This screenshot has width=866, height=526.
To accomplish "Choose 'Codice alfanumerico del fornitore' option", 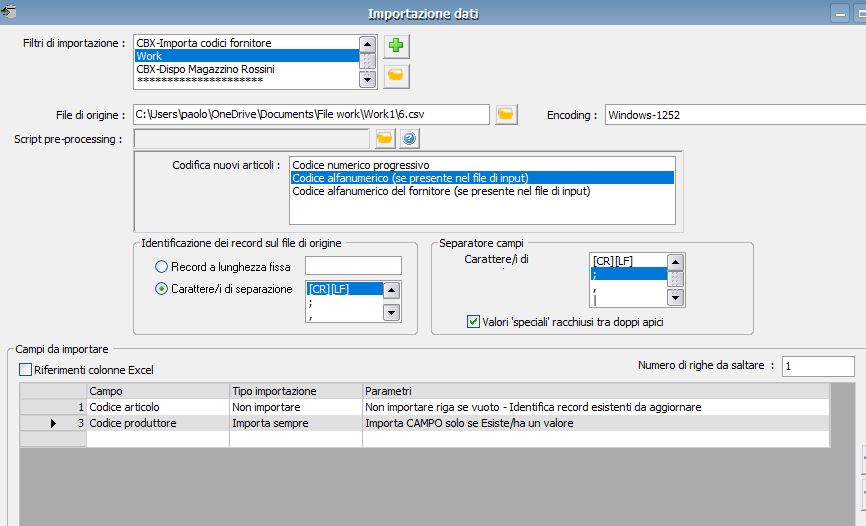I will (x=482, y=191).
